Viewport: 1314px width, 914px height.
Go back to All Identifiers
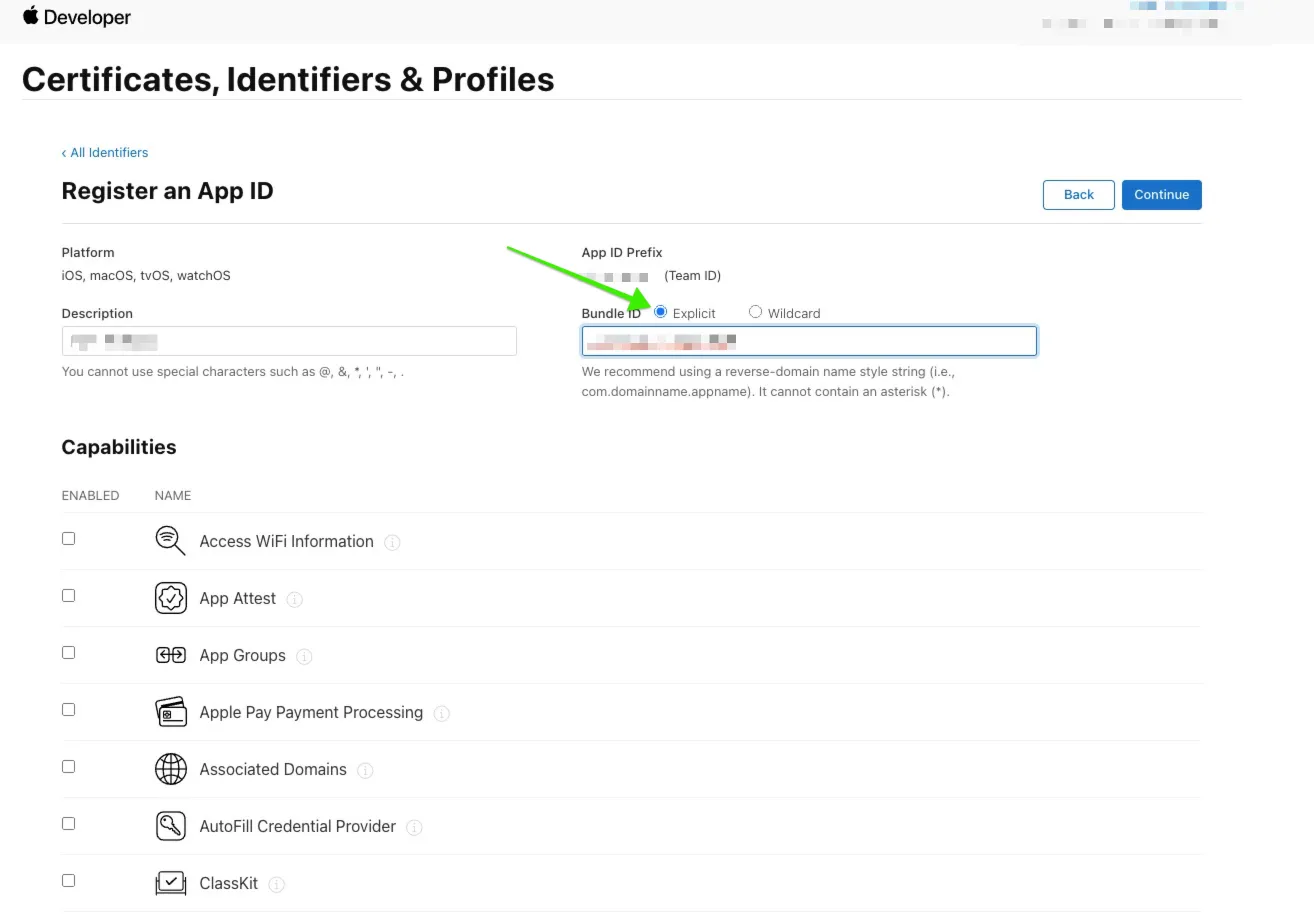point(105,152)
